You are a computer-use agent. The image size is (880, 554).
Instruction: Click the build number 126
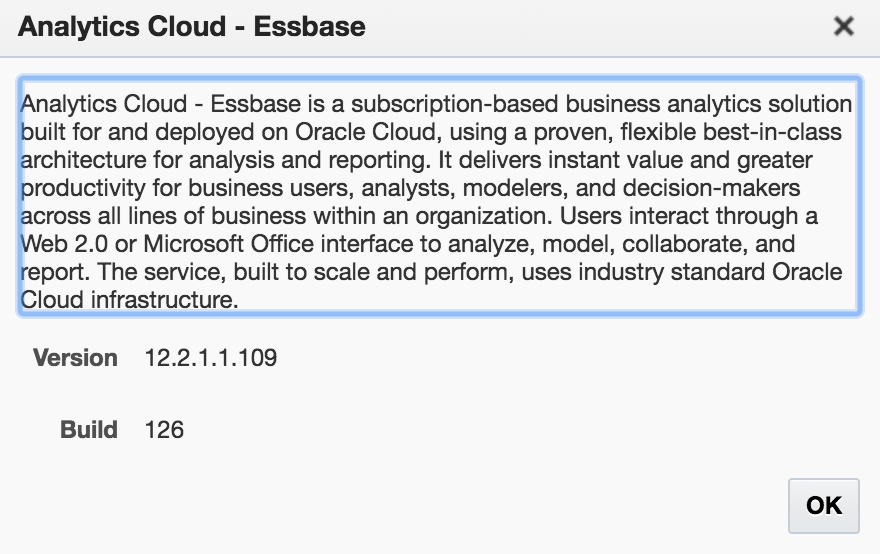pyautogui.click(x=165, y=430)
